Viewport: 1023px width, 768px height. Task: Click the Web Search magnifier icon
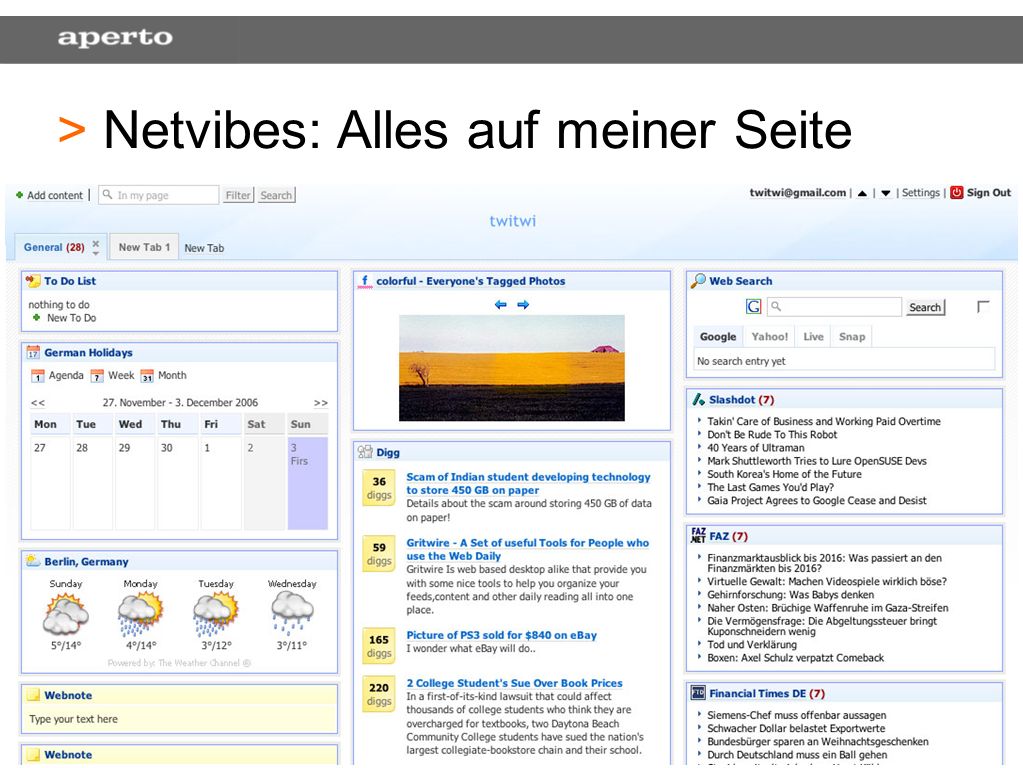[x=698, y=281]
